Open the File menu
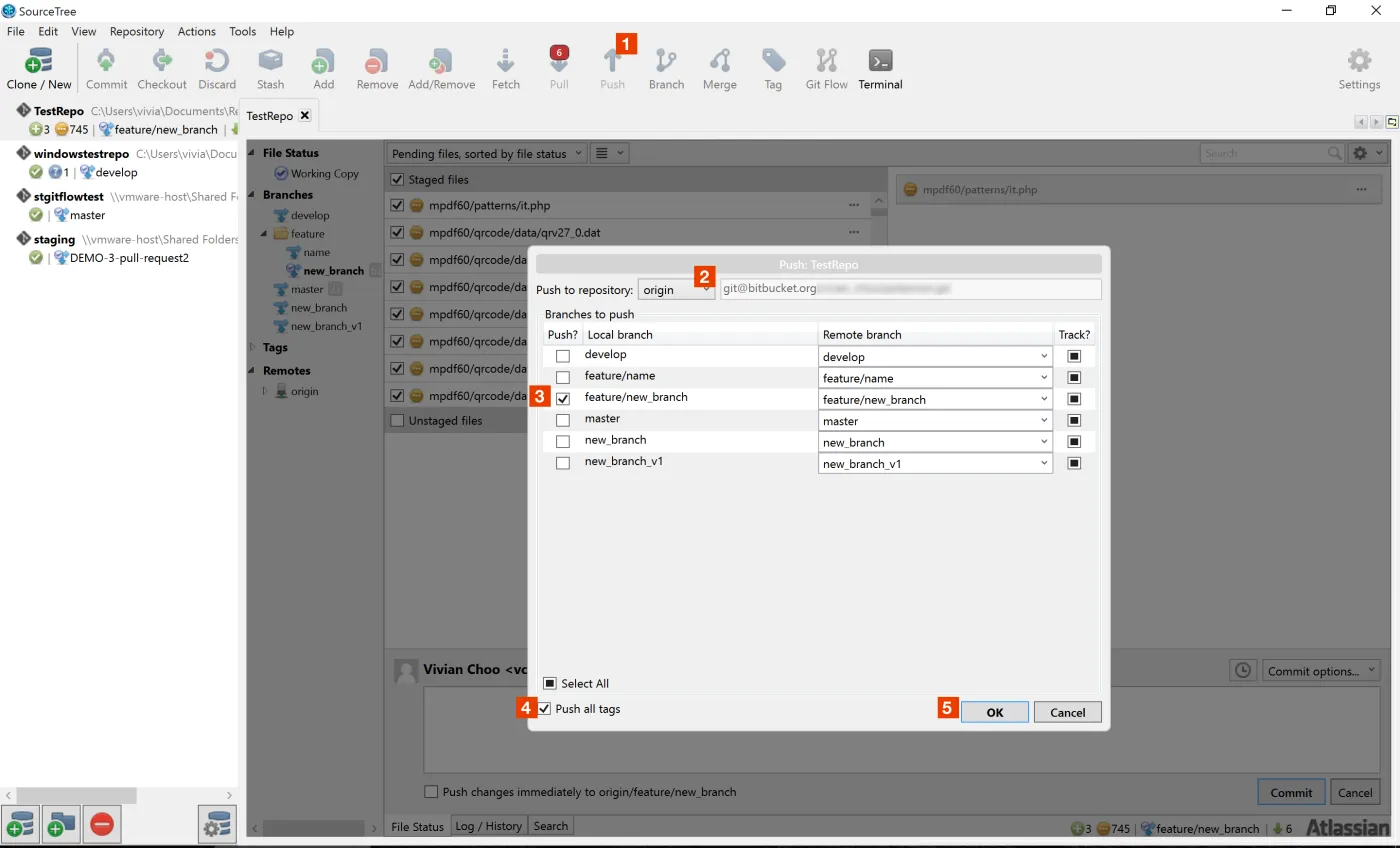1400x848 pixels. pos(15,31)
